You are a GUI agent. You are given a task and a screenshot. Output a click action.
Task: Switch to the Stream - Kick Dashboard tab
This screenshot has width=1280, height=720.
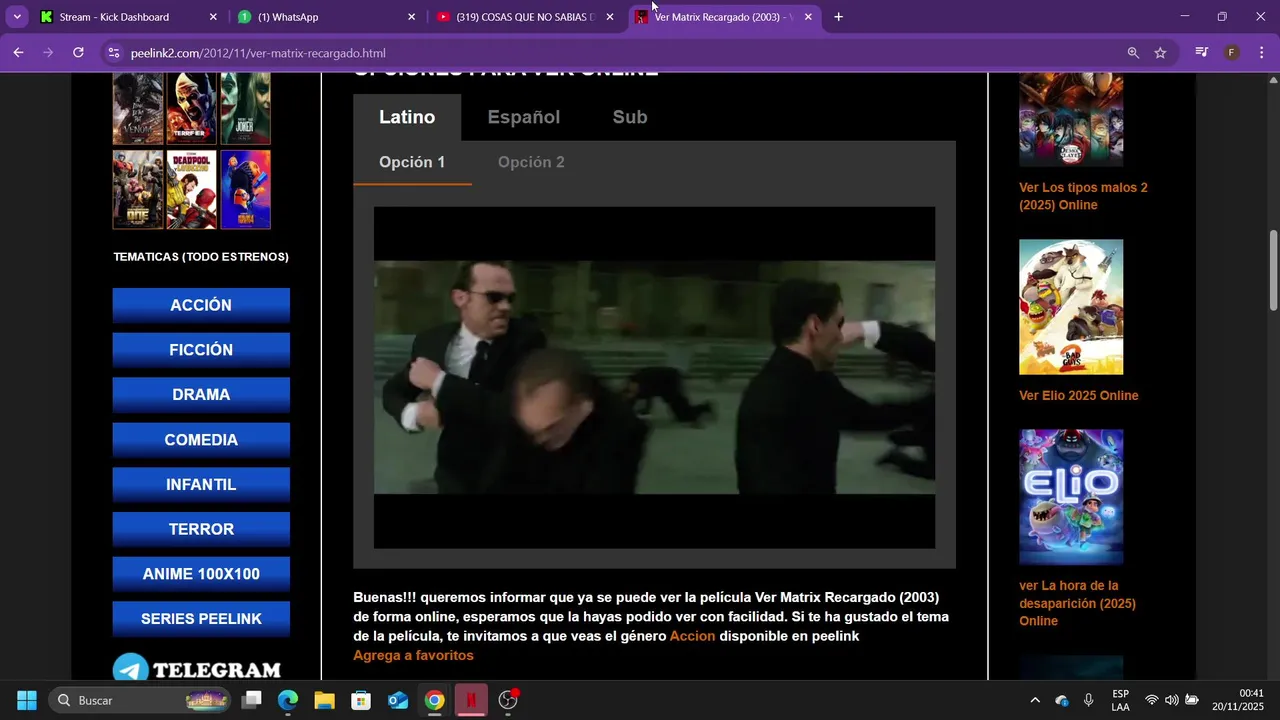pyautogui.click(x=128, y=17)
